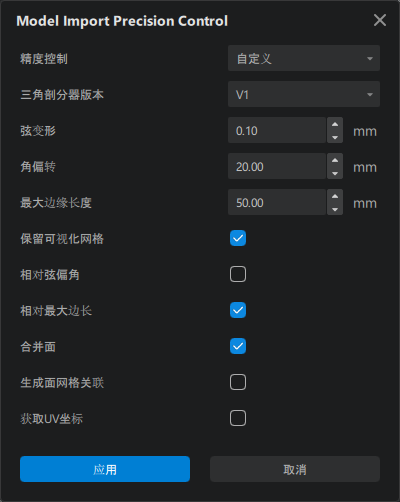Decrease the 弦变形 value with down arrow
Screen dimensions: 400x502
(x=335, y=137)
